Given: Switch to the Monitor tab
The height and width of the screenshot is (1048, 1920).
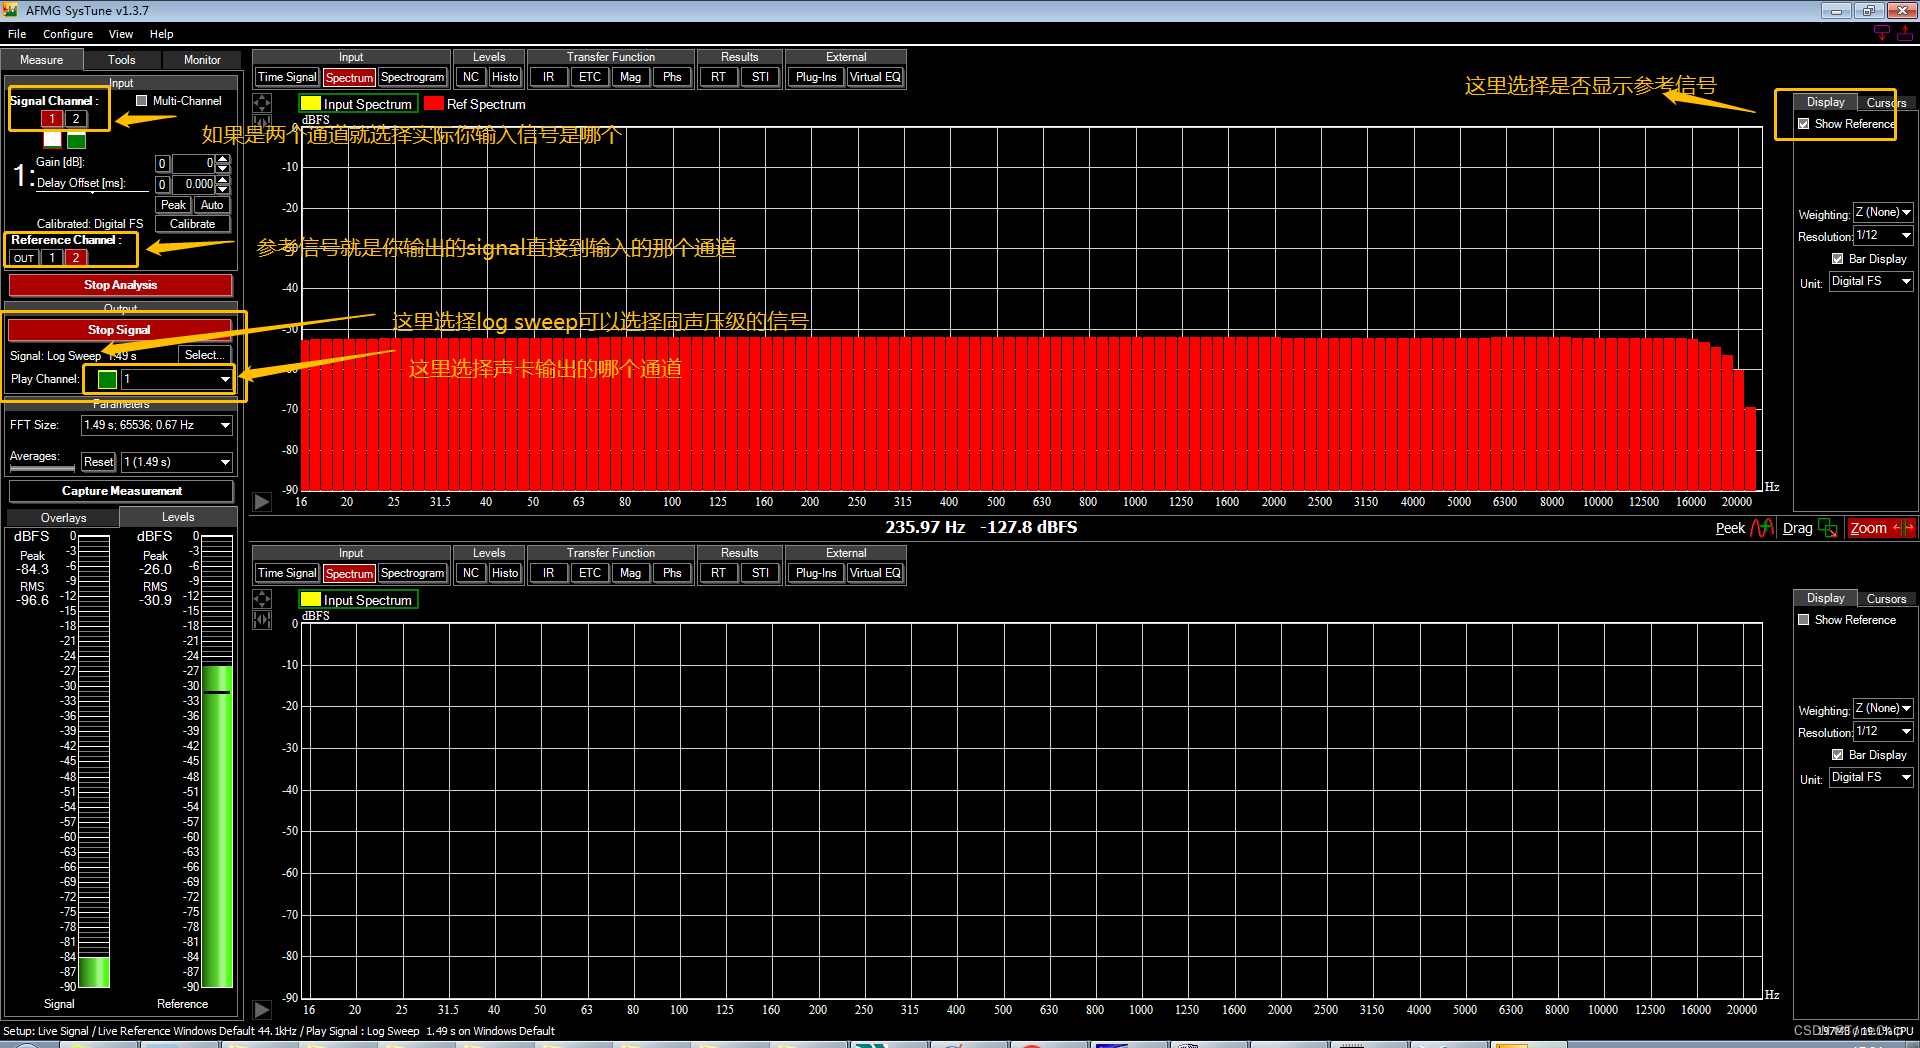Looking at the screenshot, I should pos(202,60).
